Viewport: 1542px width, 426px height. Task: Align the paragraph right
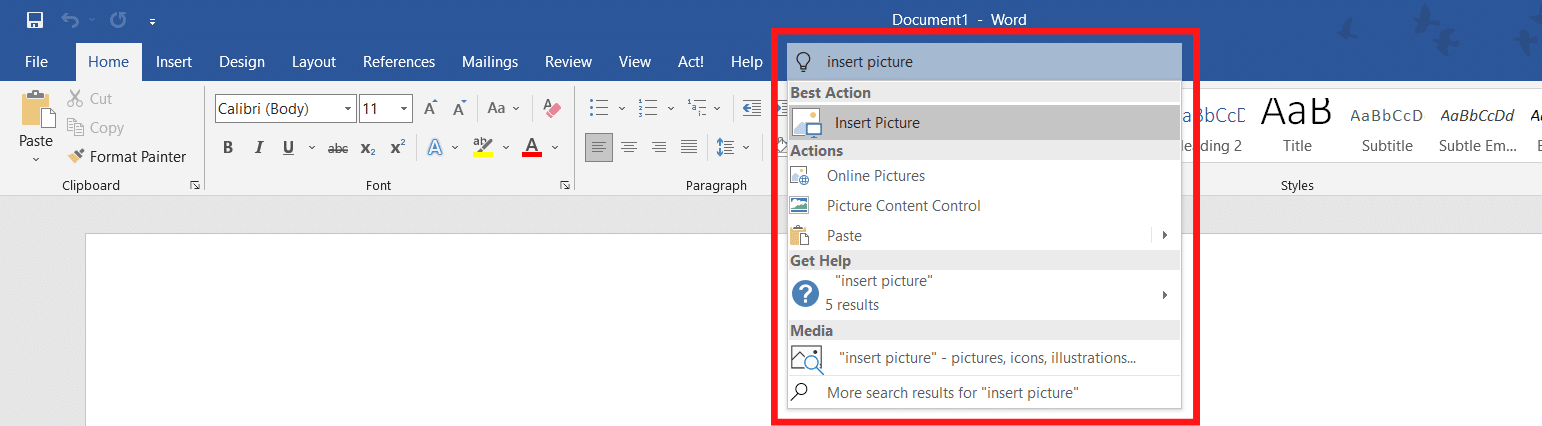[659, 148]
